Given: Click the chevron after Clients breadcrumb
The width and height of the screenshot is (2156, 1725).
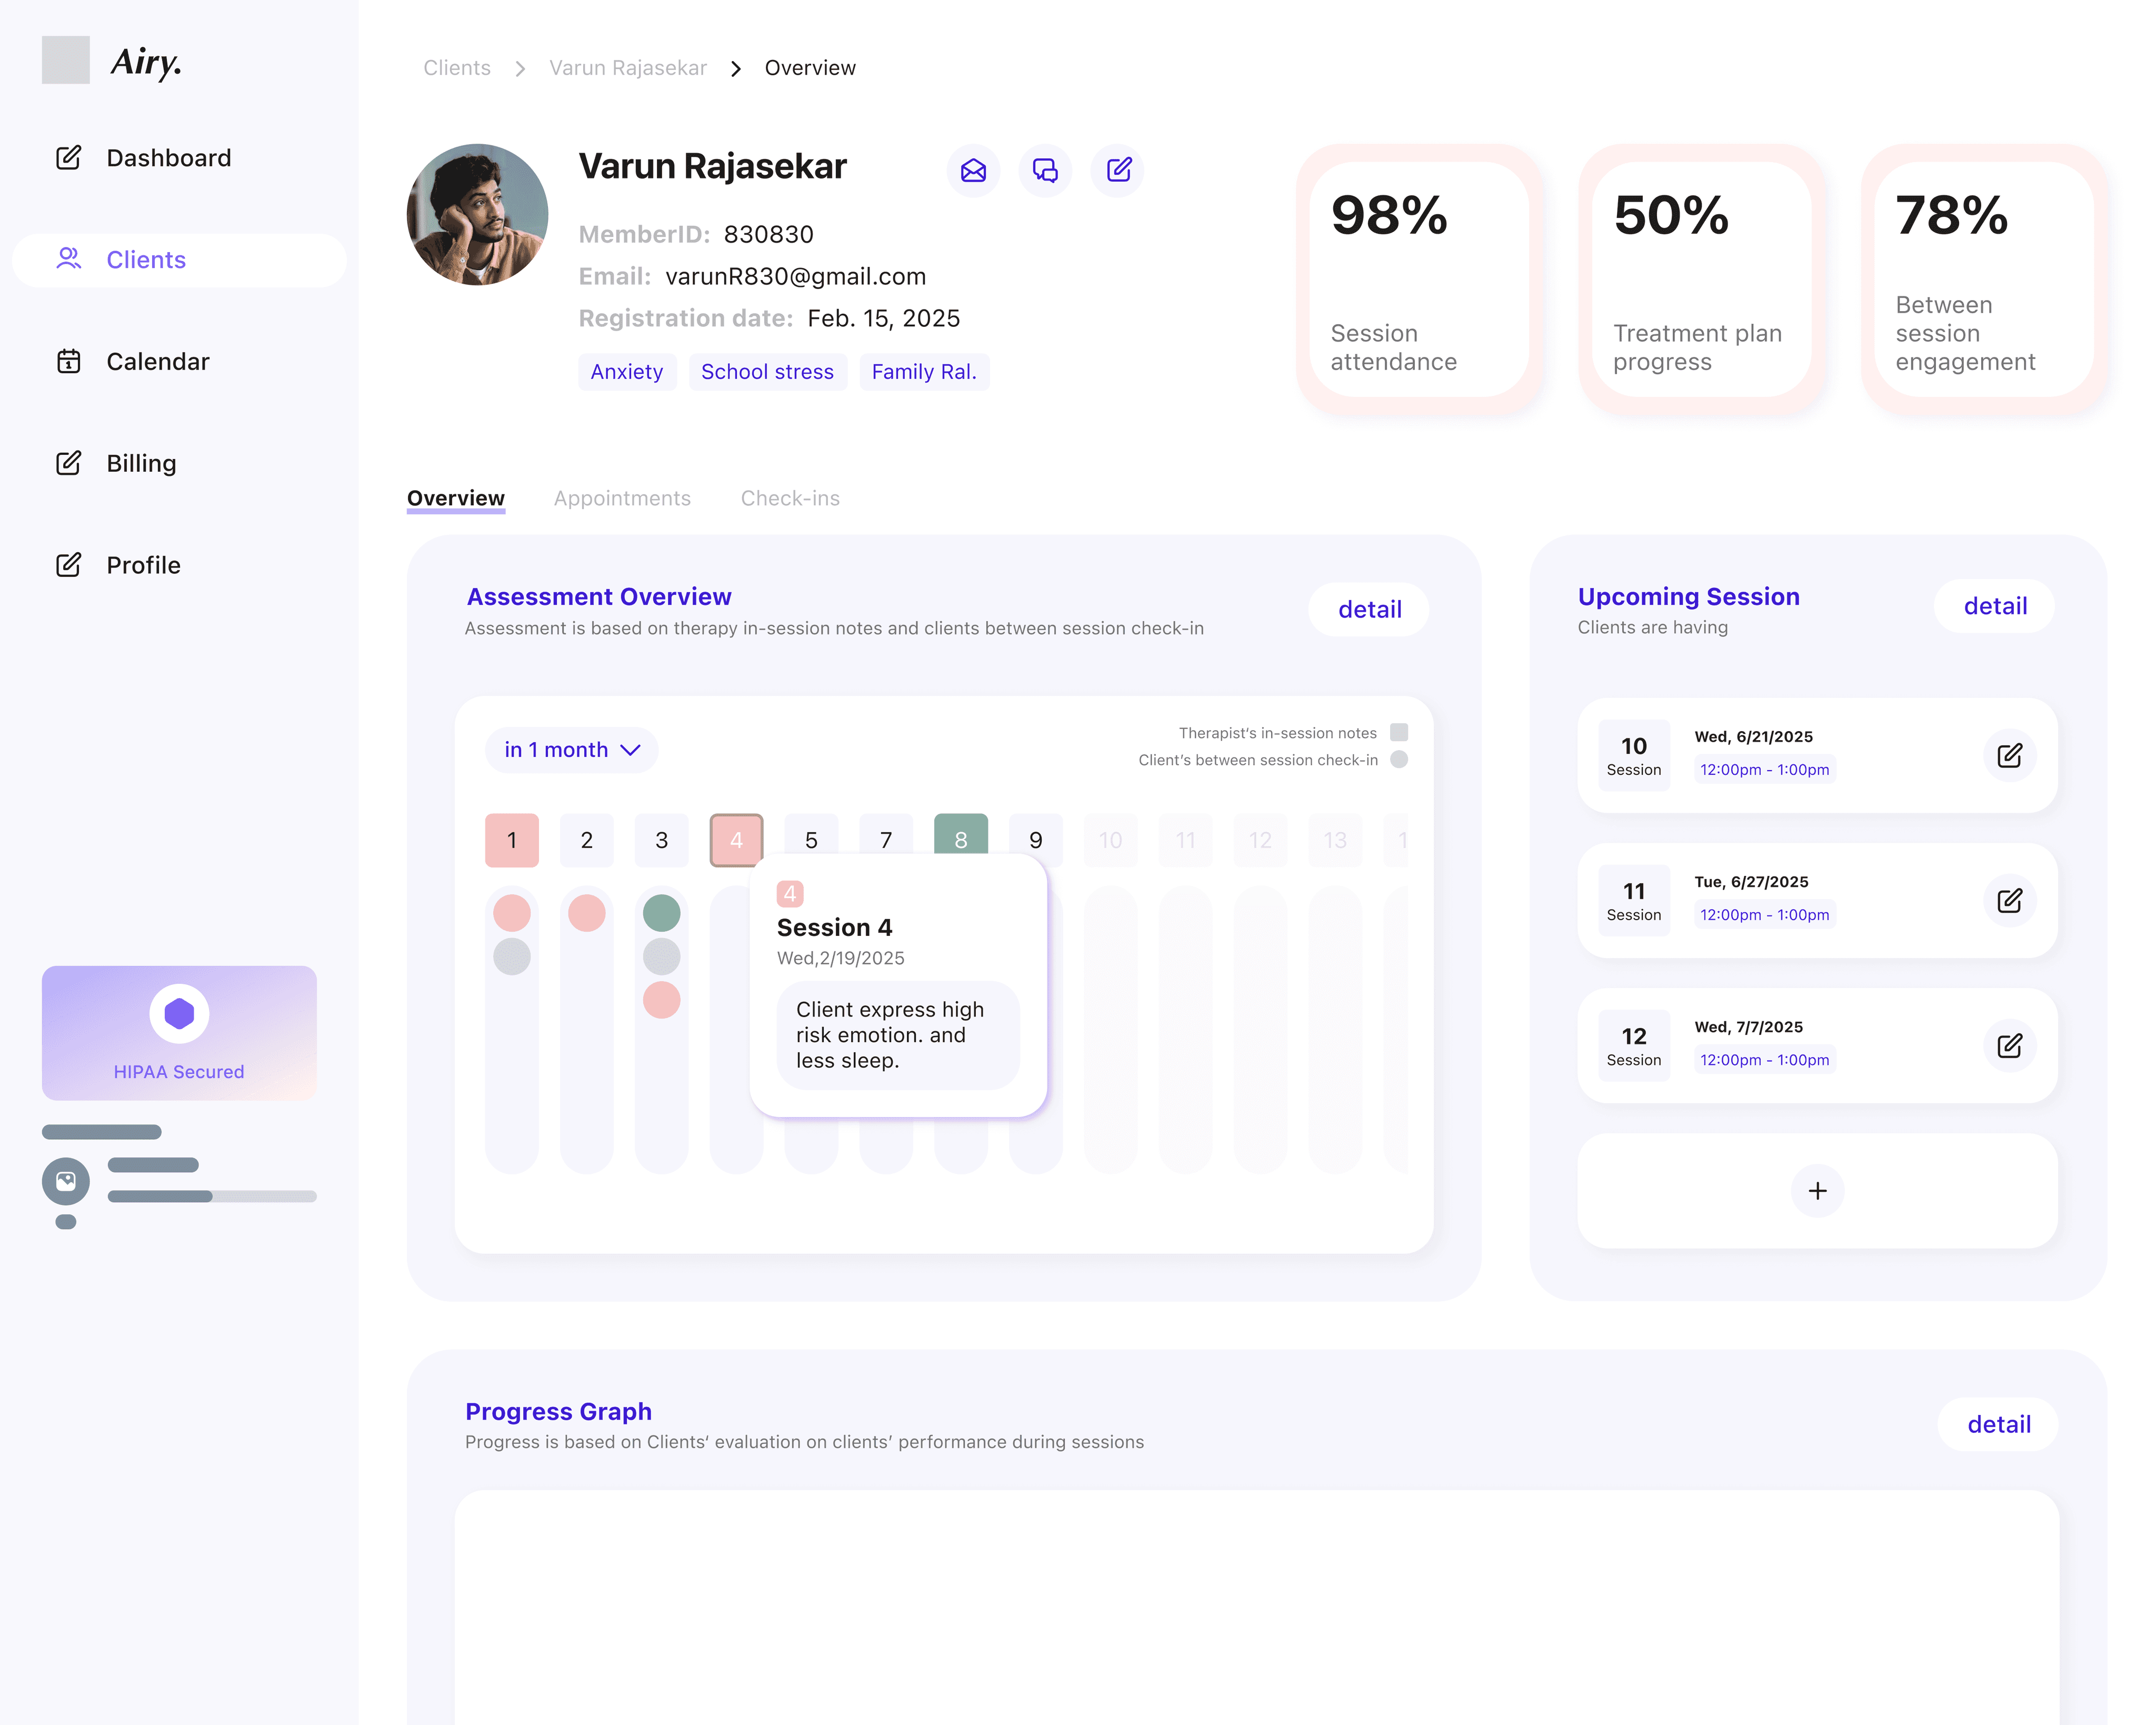Looking at the screenshot, I should click(x=520, y=68).
